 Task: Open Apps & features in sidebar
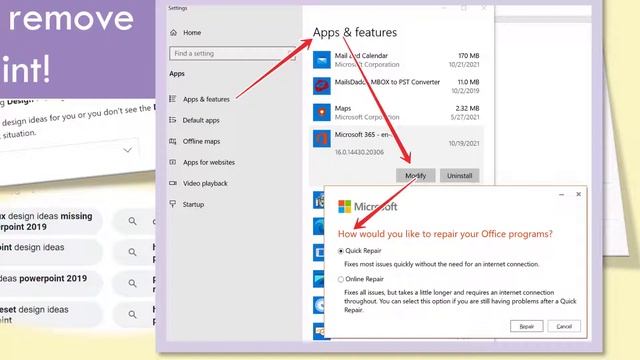click(x=206, y=99)
